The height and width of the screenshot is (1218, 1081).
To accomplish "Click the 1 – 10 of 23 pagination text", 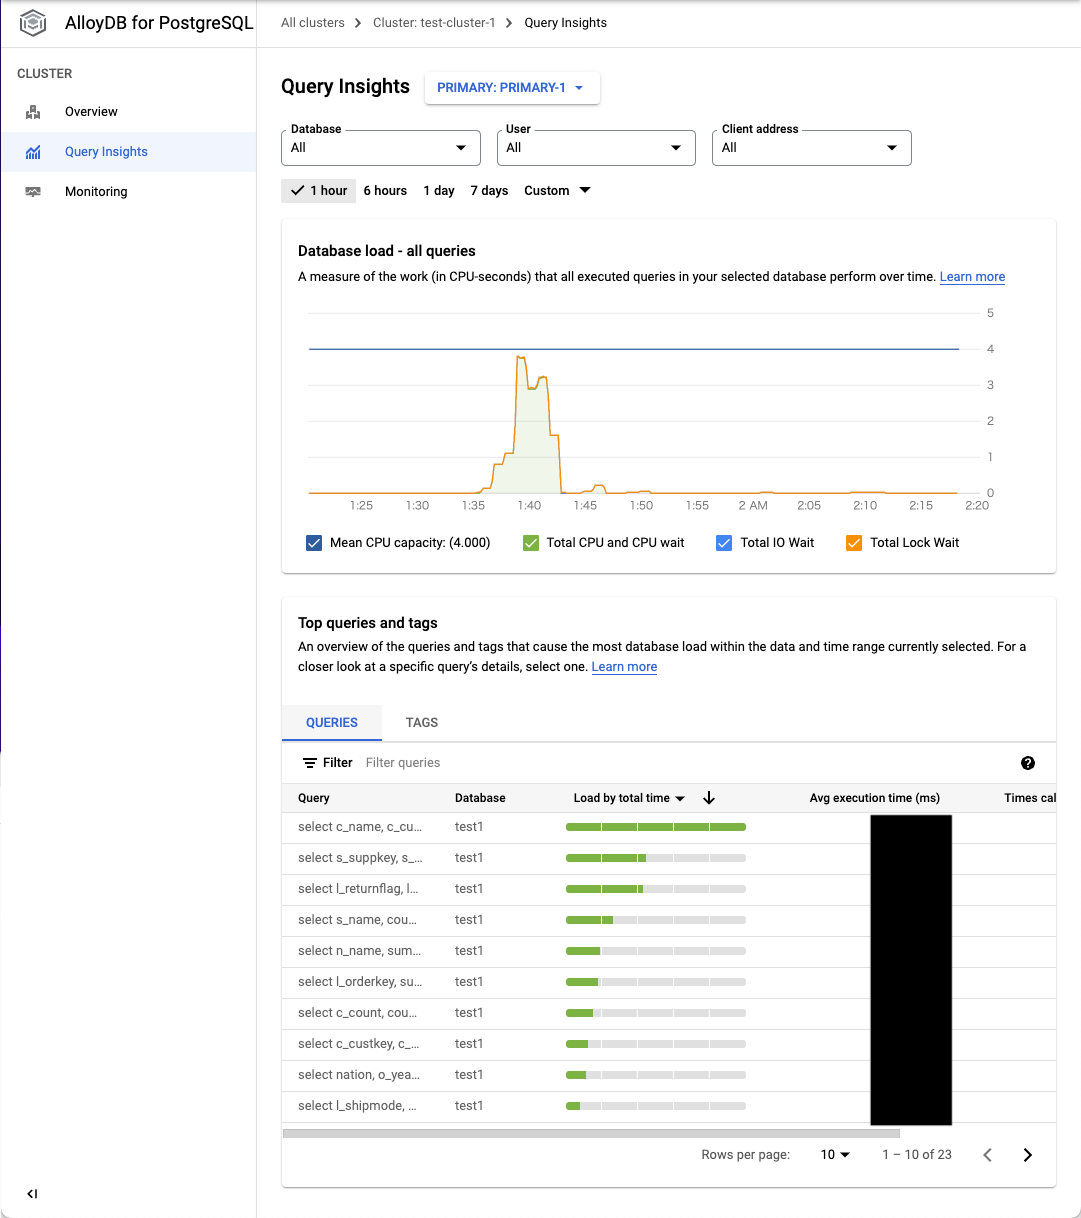I will (917, 1155).
